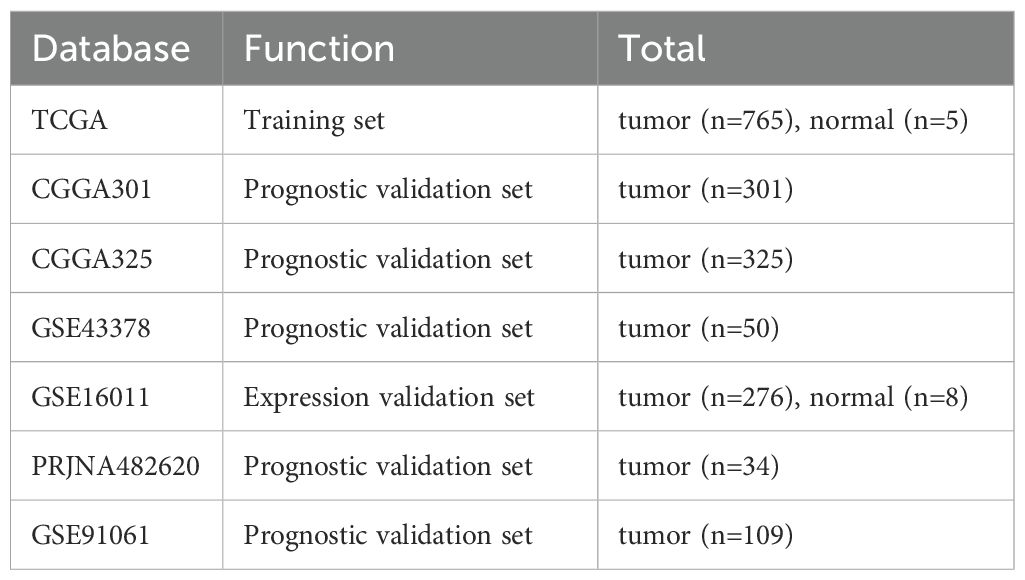Screen dimensions: 1025x580
Task: Click the Database column header
Action: pyautogui.click(x=111, y=49)
